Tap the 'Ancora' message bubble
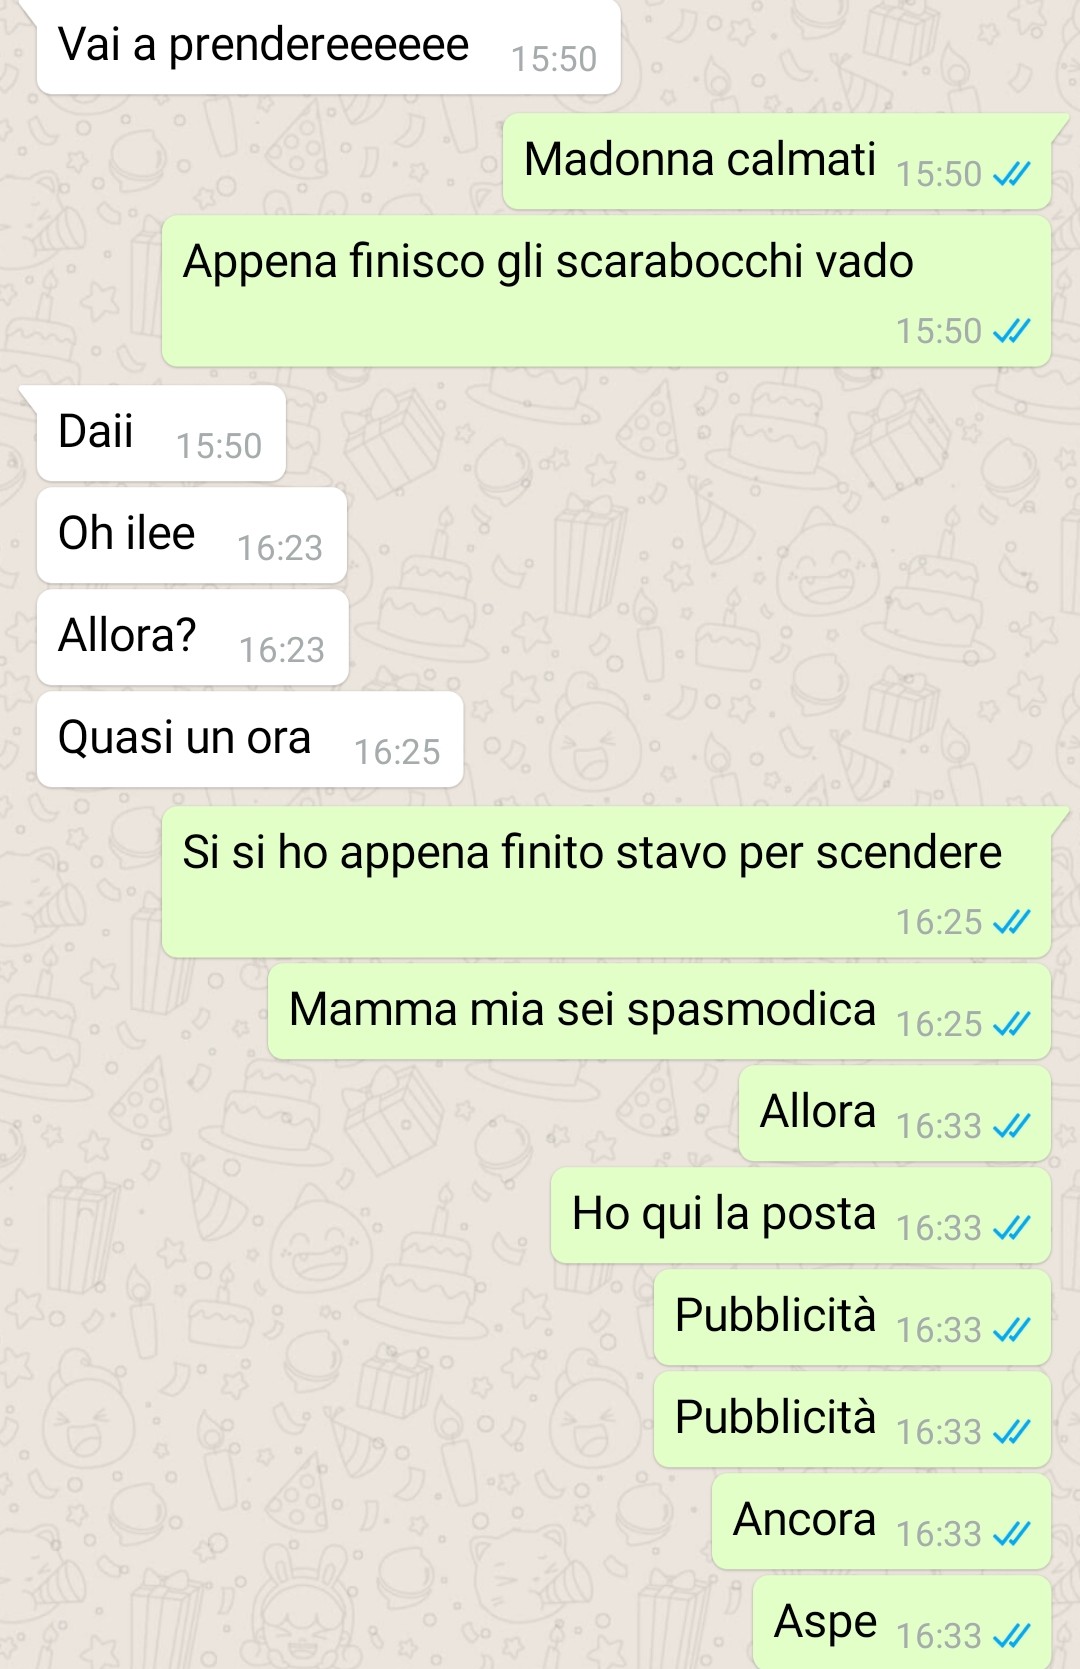 point(881,1521)
